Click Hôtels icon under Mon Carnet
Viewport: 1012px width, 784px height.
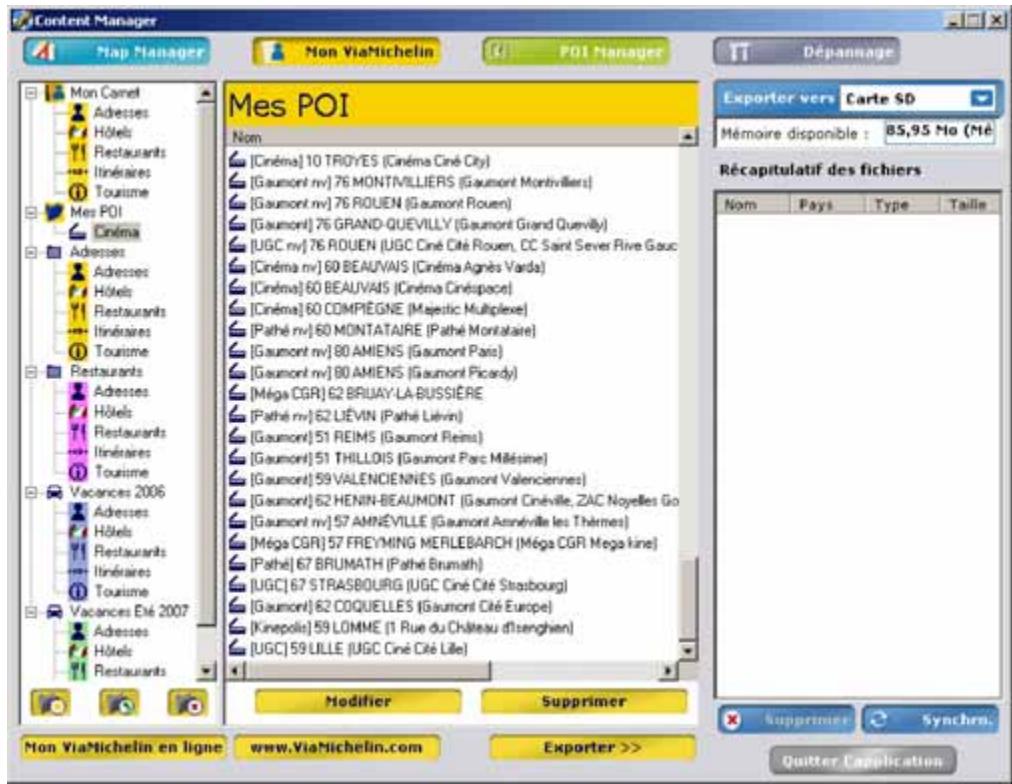point(78,133)
